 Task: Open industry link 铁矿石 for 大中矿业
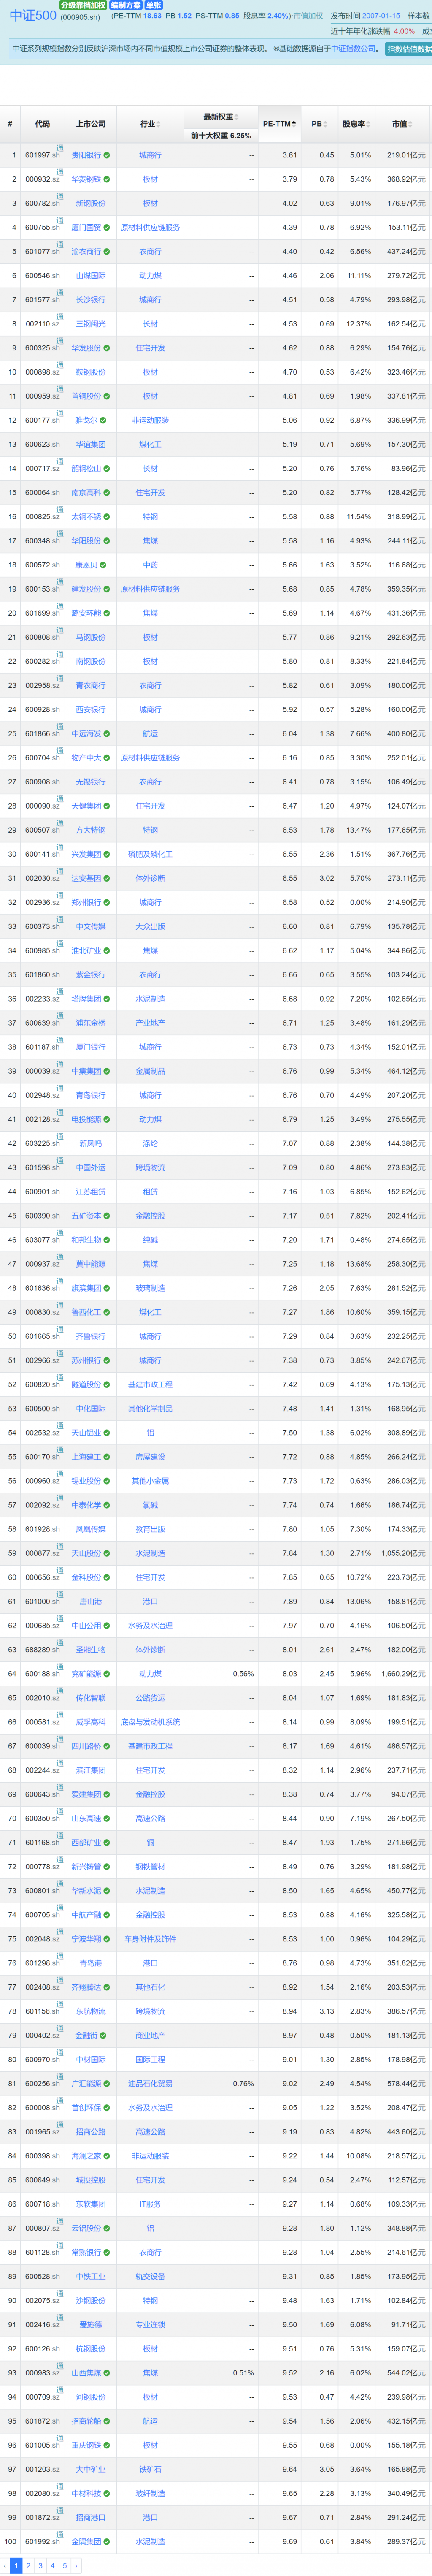click(150, 2469)
